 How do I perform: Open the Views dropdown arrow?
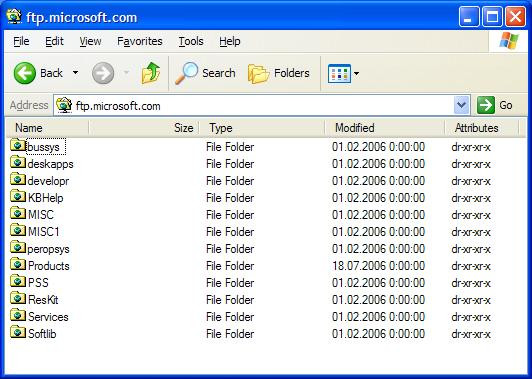356,73
